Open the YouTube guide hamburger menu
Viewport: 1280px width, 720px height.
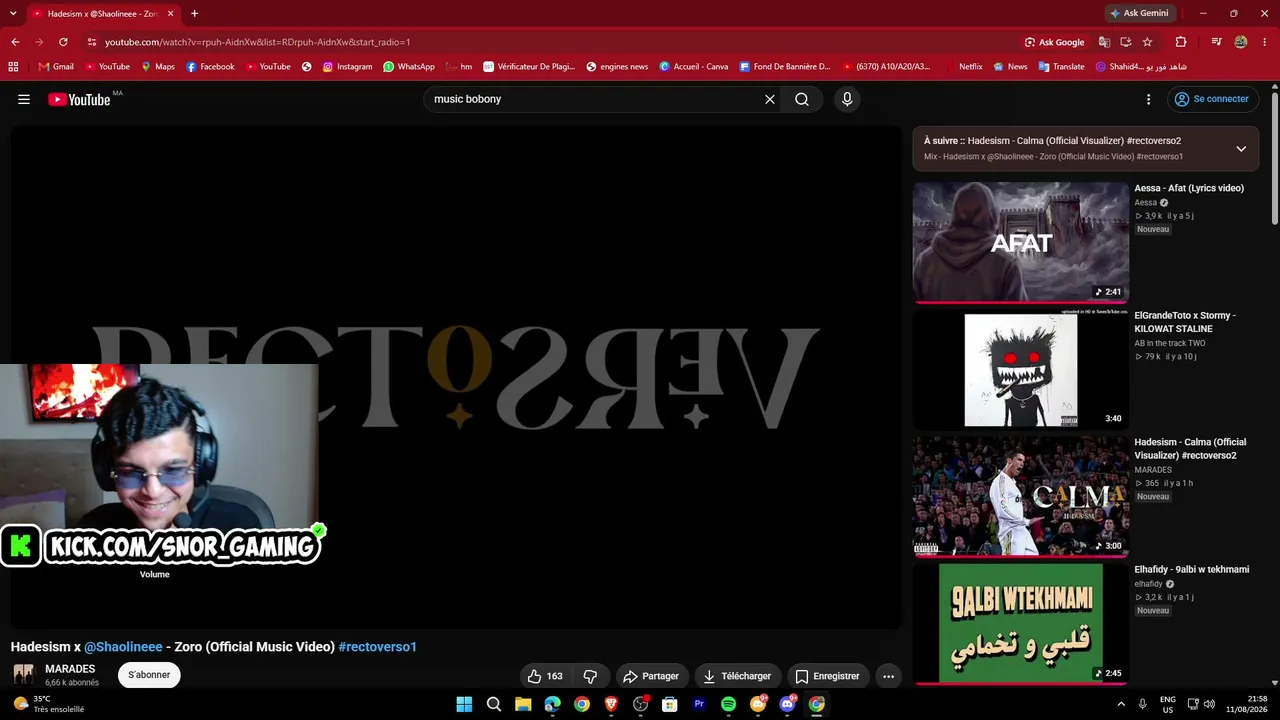pyautogui.click(x=24, y=99)
